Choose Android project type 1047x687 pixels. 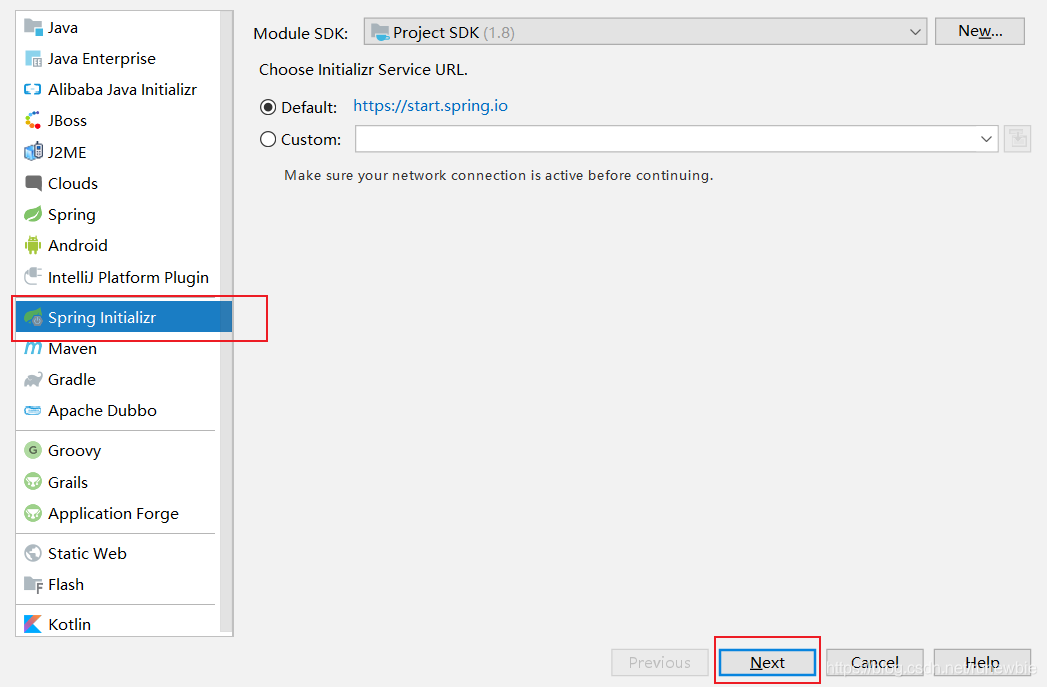tap(118, 246)
